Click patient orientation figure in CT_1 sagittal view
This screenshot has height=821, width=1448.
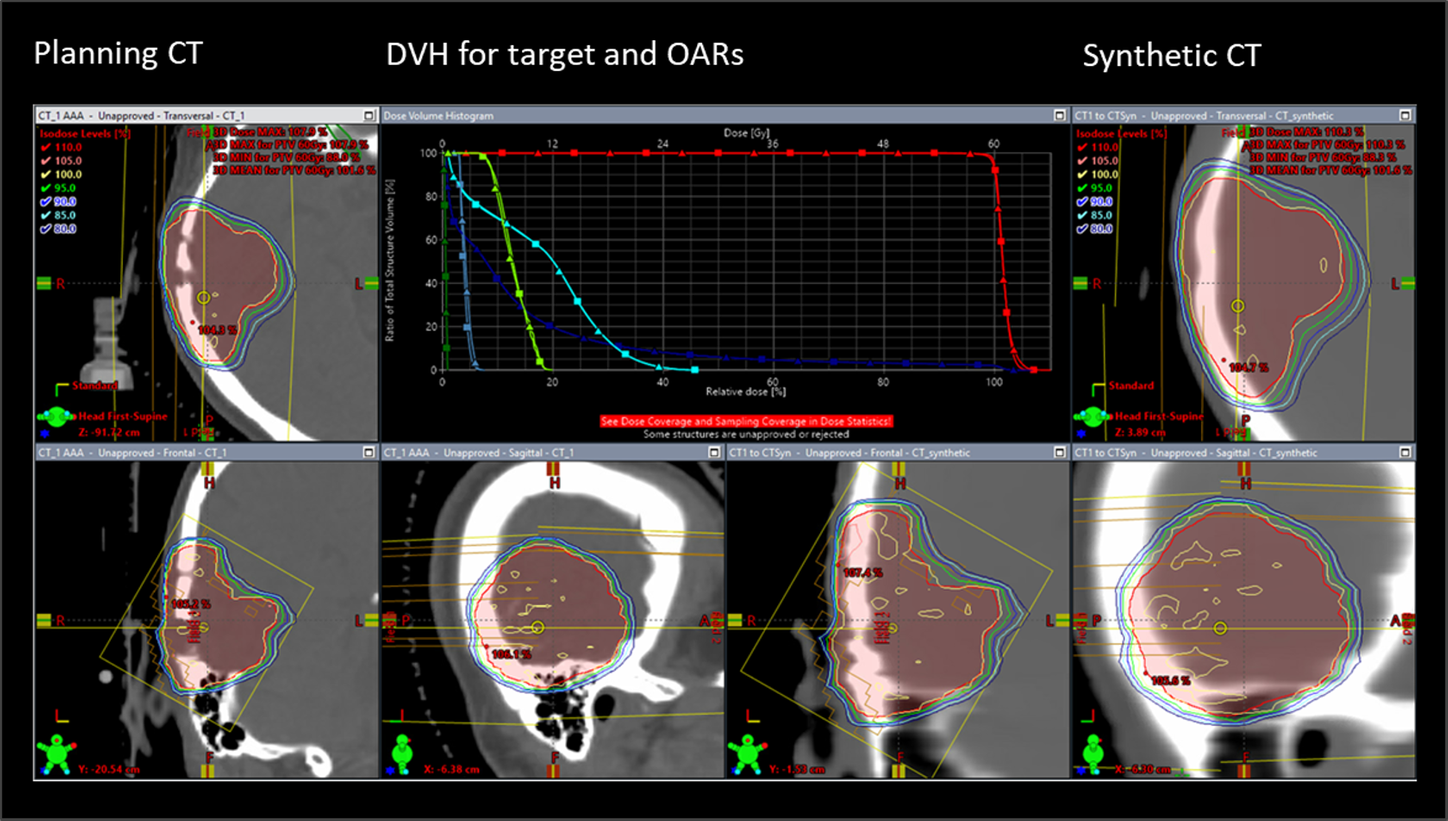pyautogui.click(x=402, y=754)
